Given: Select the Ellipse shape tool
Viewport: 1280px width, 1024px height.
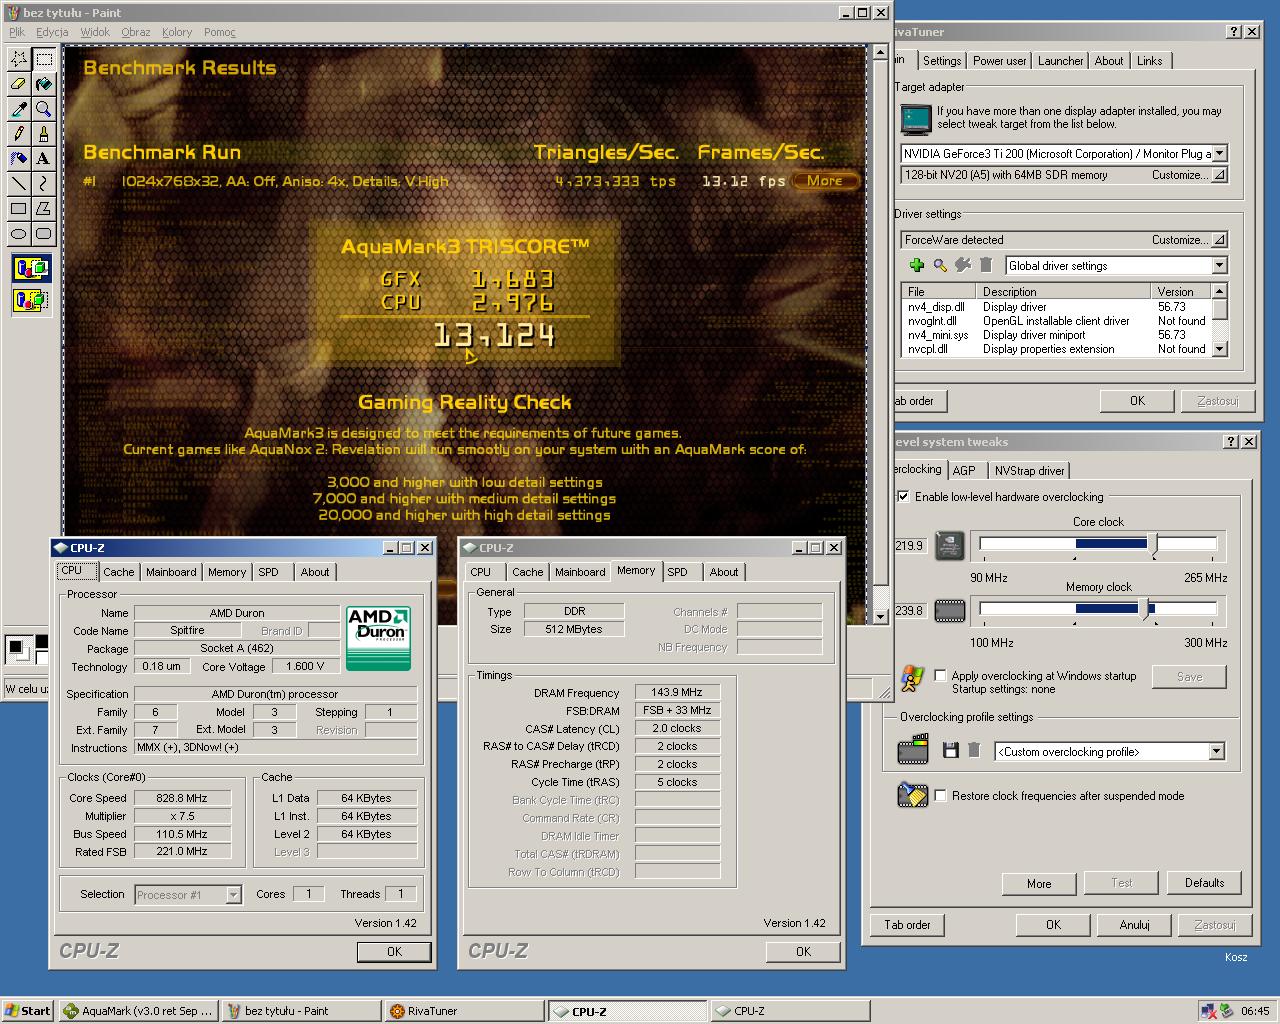Looking at the screenshot, I should (x=18, y=234).
